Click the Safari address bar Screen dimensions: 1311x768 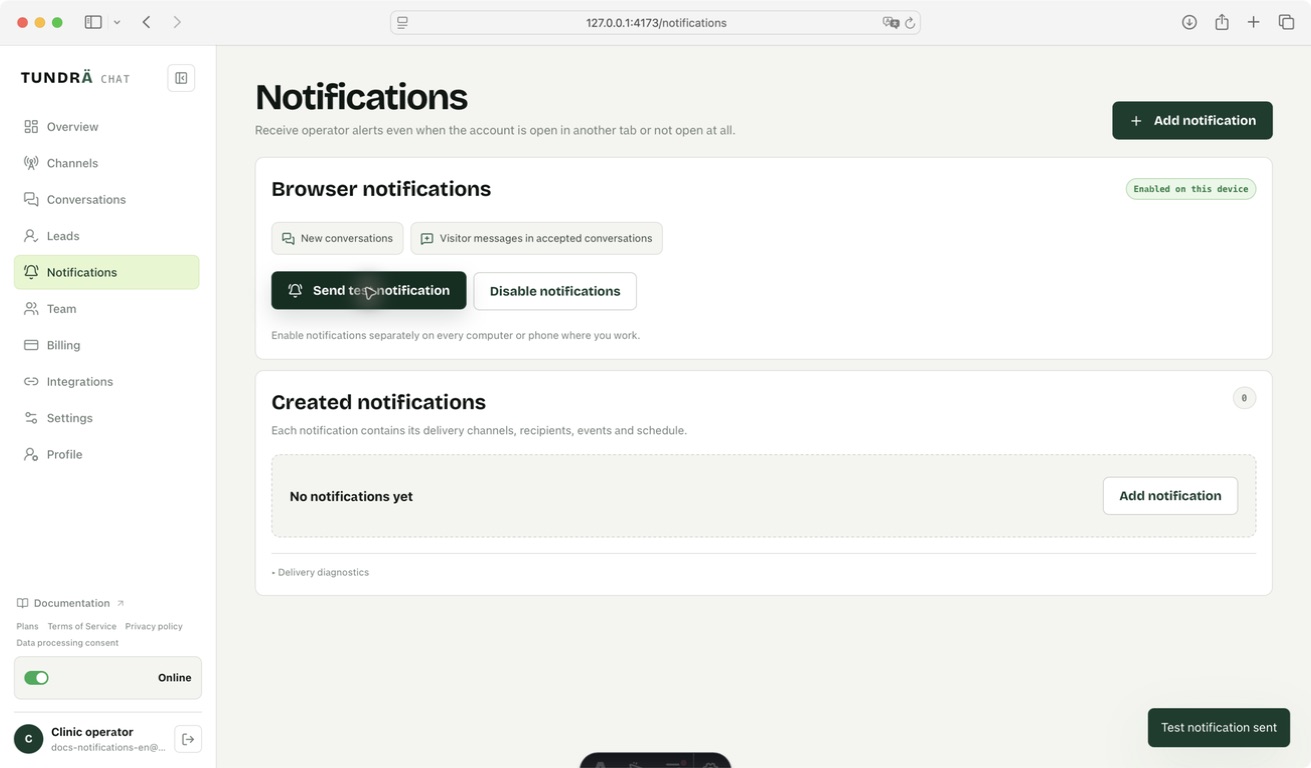(x=655, y=22)
